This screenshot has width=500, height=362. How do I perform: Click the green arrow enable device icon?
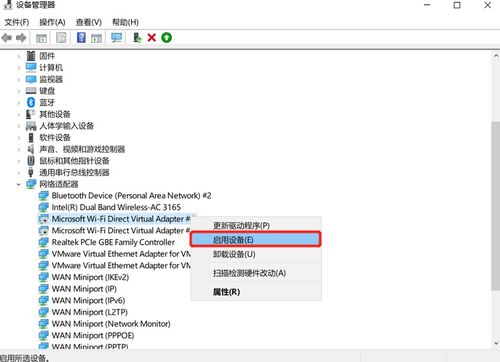pos(167,38)
